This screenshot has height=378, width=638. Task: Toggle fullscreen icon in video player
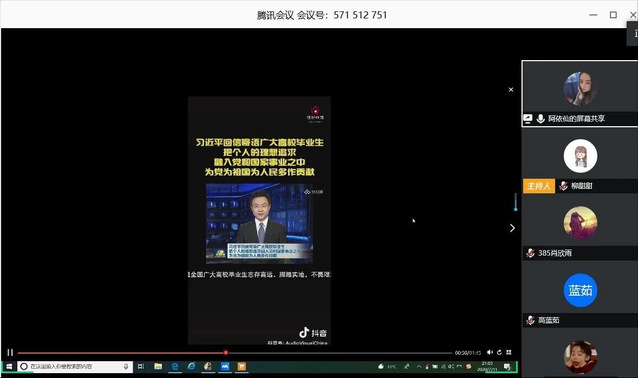(x=509, y=352)
